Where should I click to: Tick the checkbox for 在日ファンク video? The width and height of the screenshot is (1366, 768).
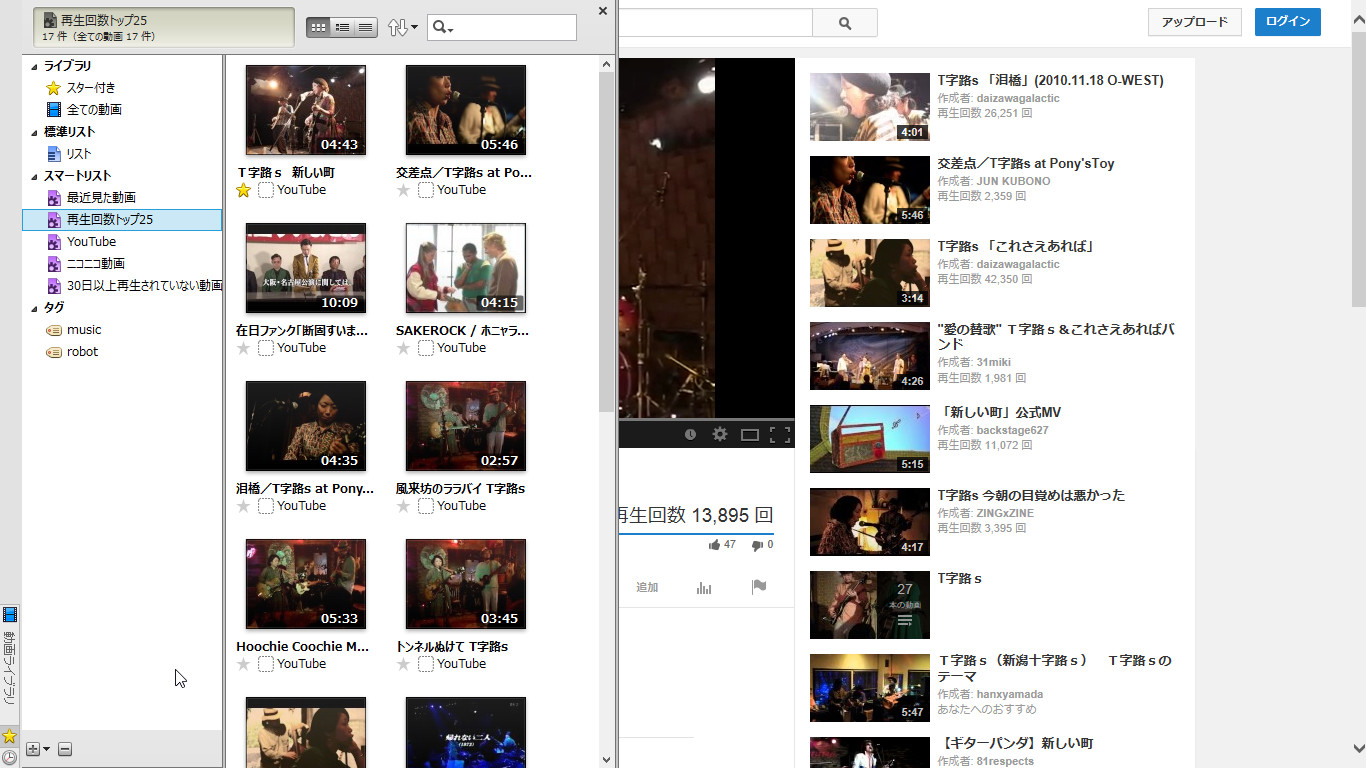(x=266, y=348)
